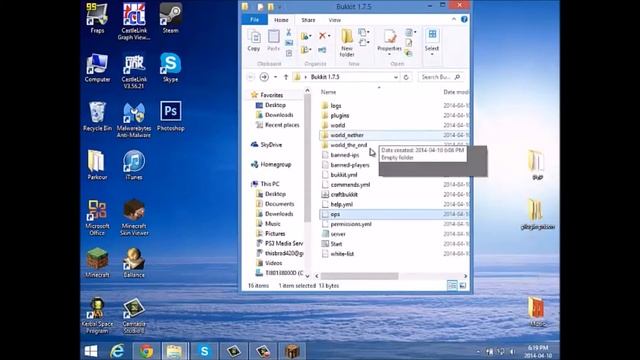Select the Steam desktop icon
This screenshot has width=640, height=360.
pos(171,18)
